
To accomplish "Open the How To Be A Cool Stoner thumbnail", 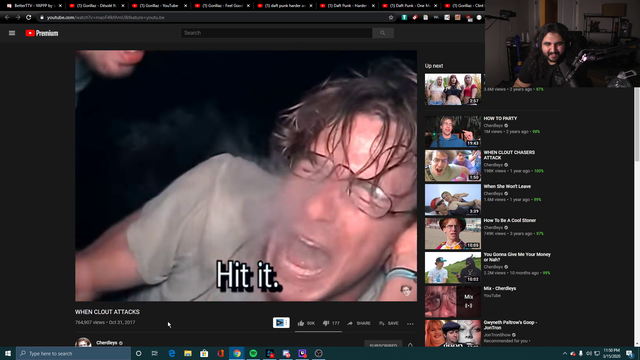I will tap(453, 233).
